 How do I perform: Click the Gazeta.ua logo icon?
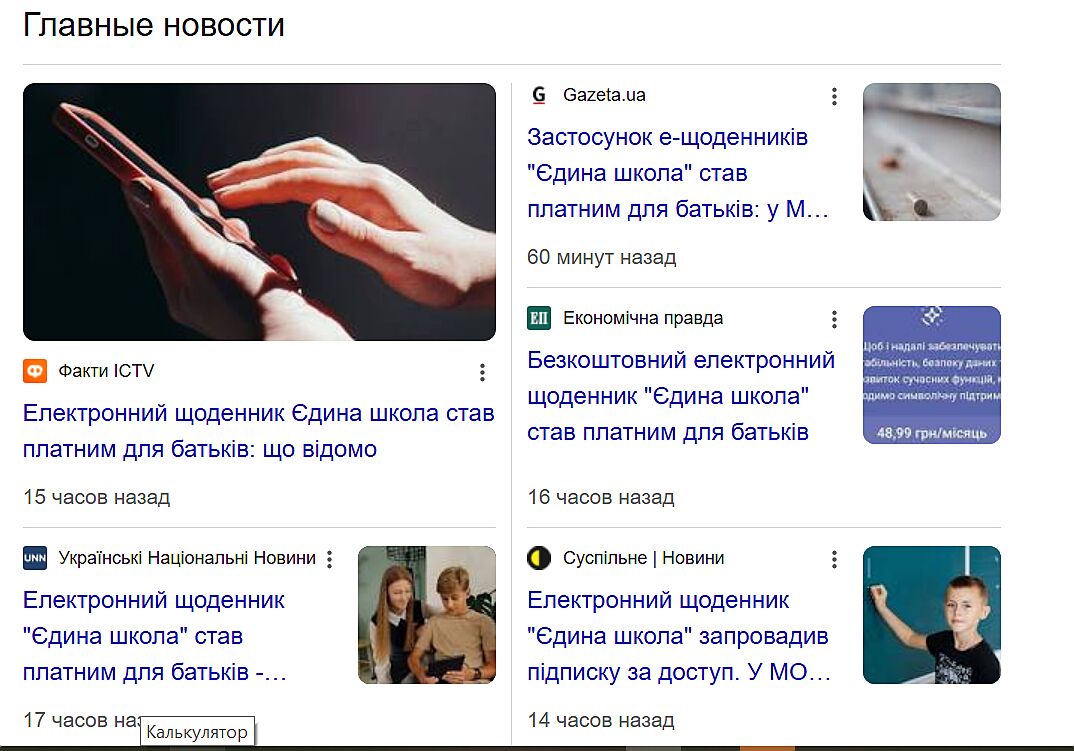pos(539,95)
